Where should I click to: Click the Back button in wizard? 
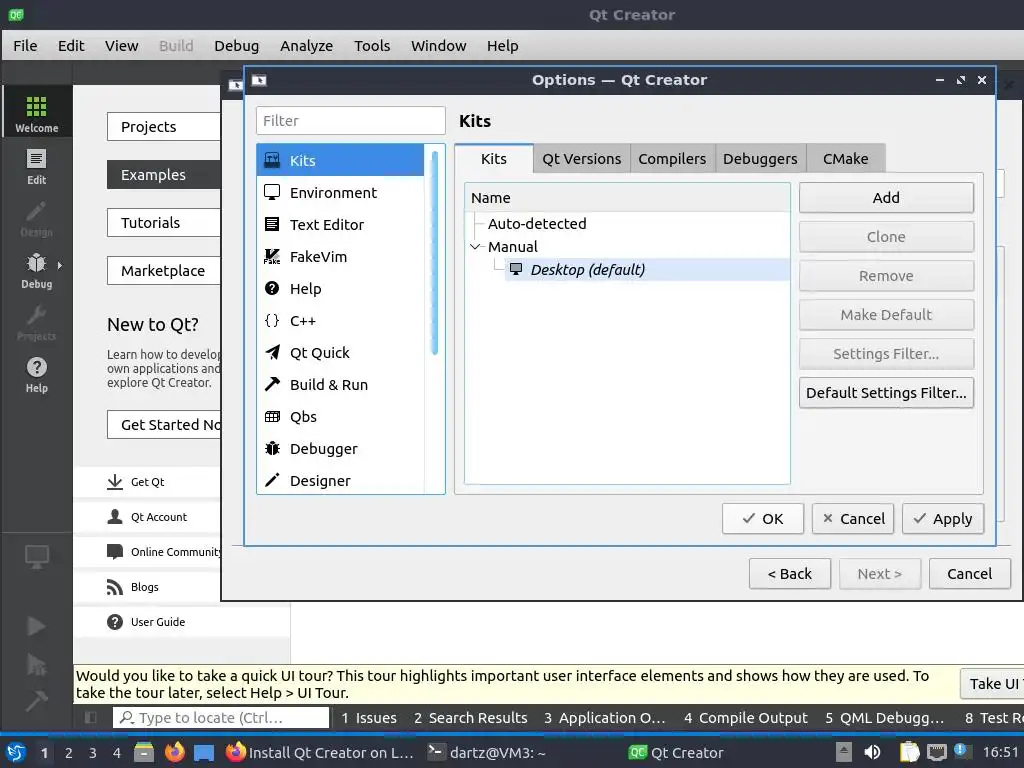790,573
